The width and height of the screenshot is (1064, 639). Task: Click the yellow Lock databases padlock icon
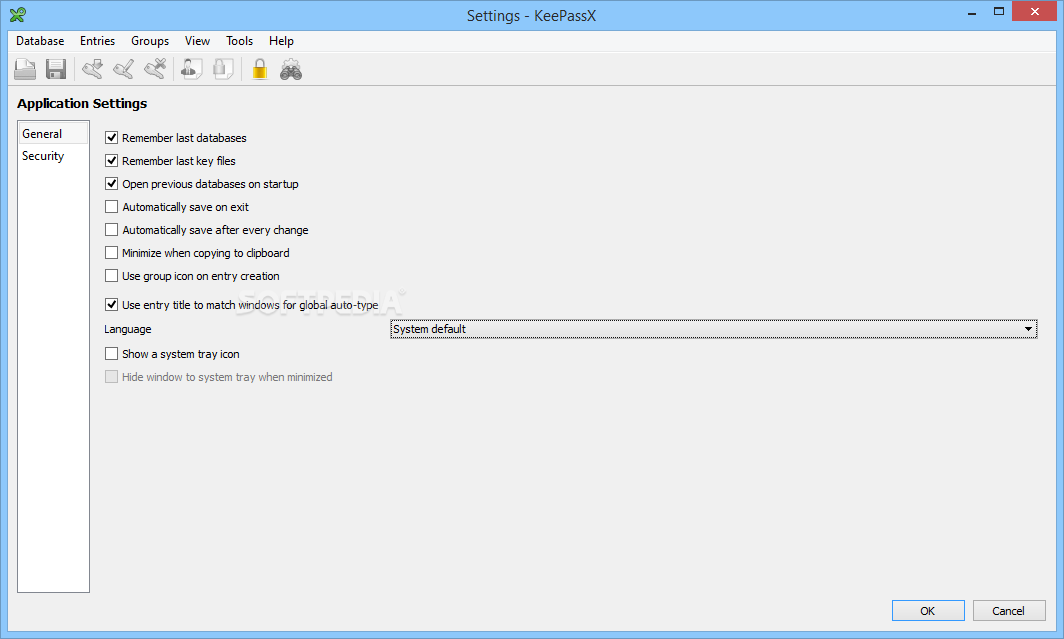pyautogui.click(x=259, y=69)
